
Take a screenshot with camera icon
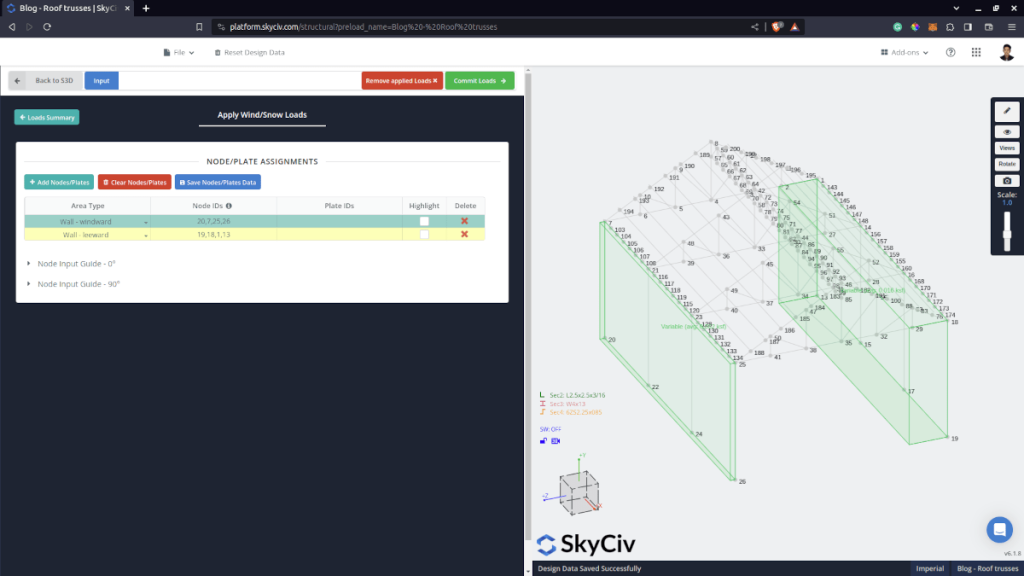pyautogui.click(x=1007, y=180)
